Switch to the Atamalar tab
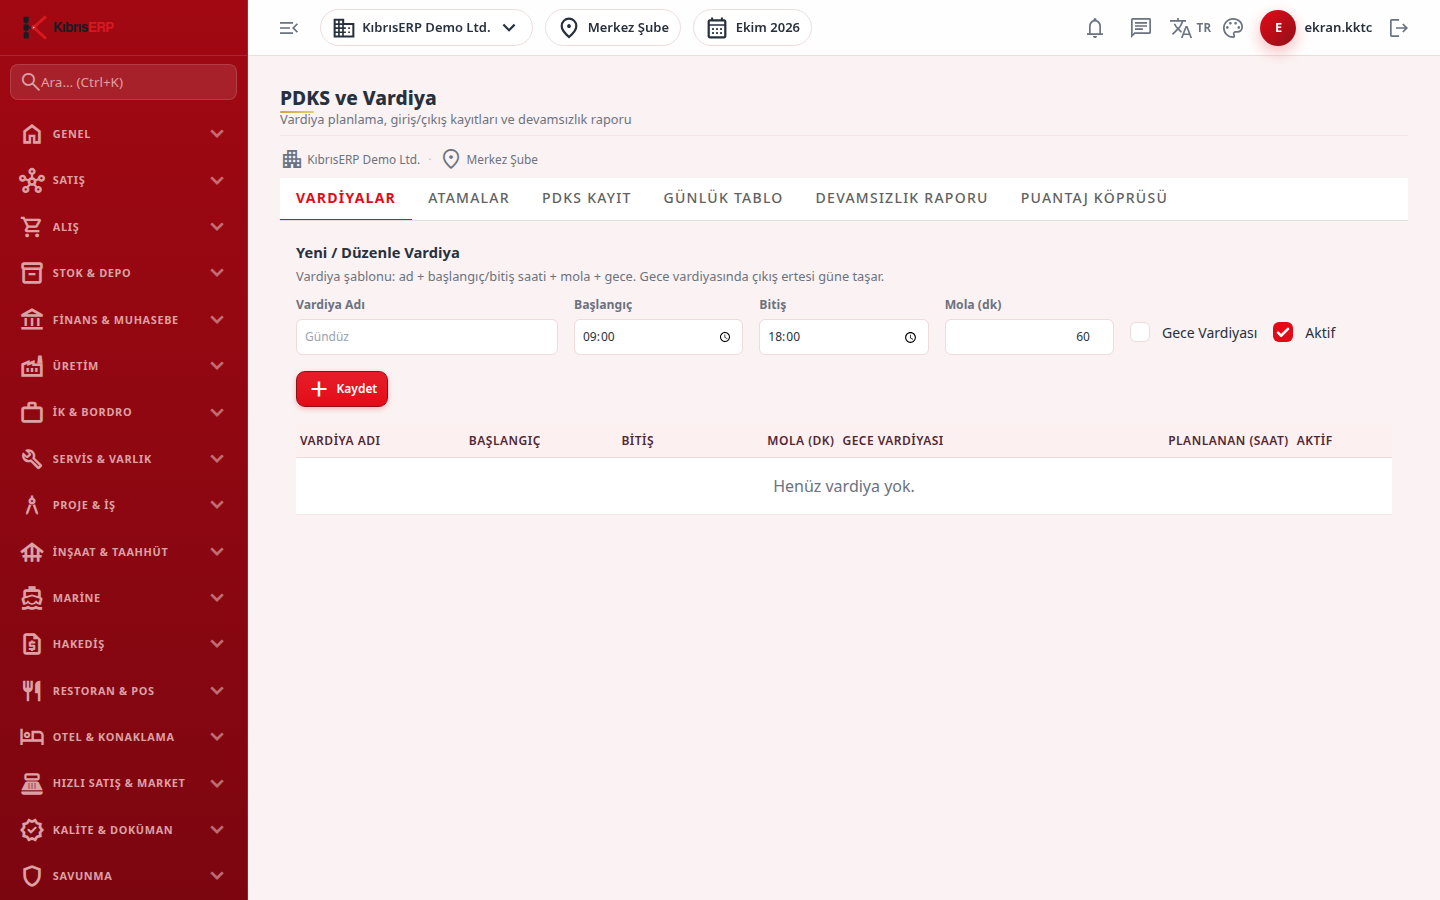Image resolution: width=1440 pixels, height=900 pixels. coord(469,198)
